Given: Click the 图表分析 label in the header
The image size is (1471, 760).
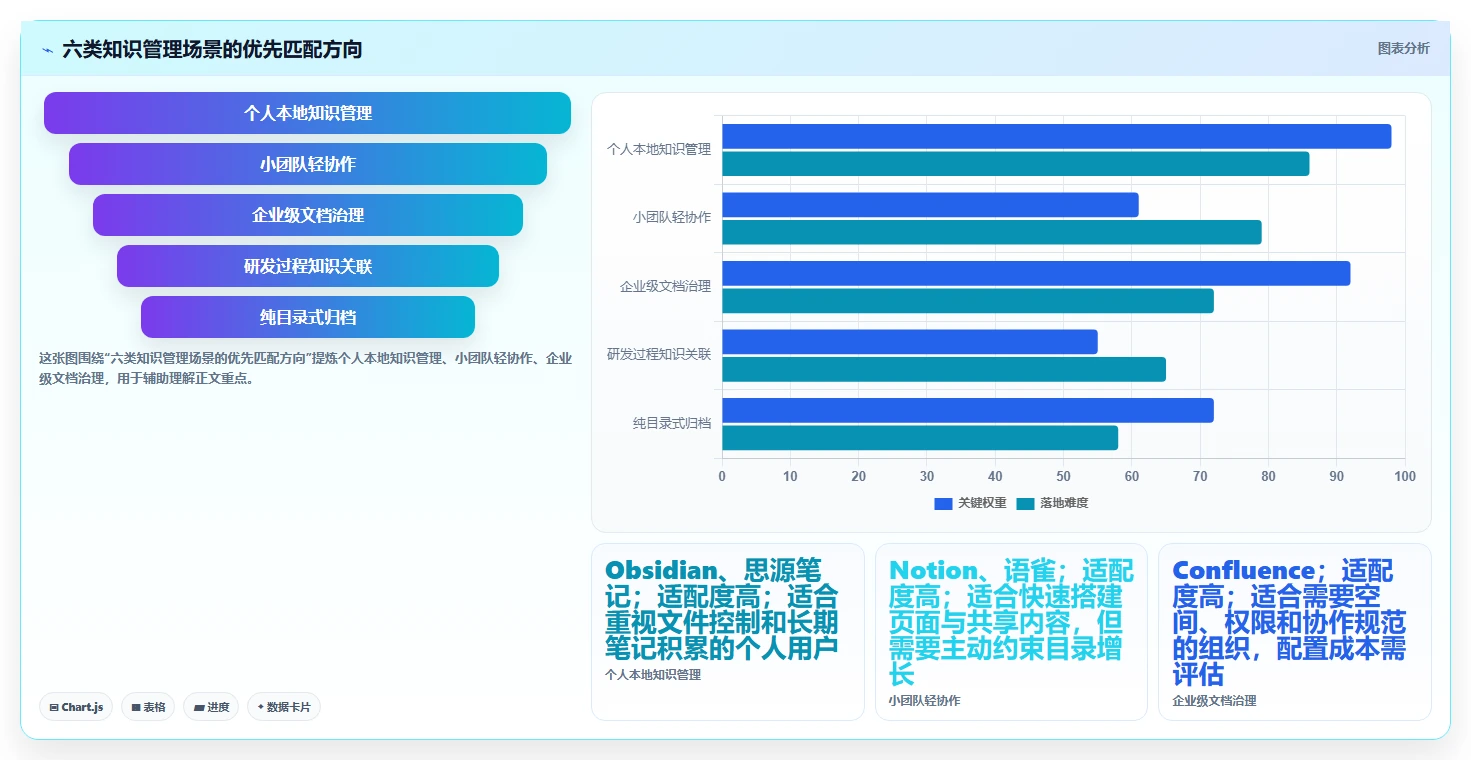Looking at the screenshot, I should coord(1403,48).
